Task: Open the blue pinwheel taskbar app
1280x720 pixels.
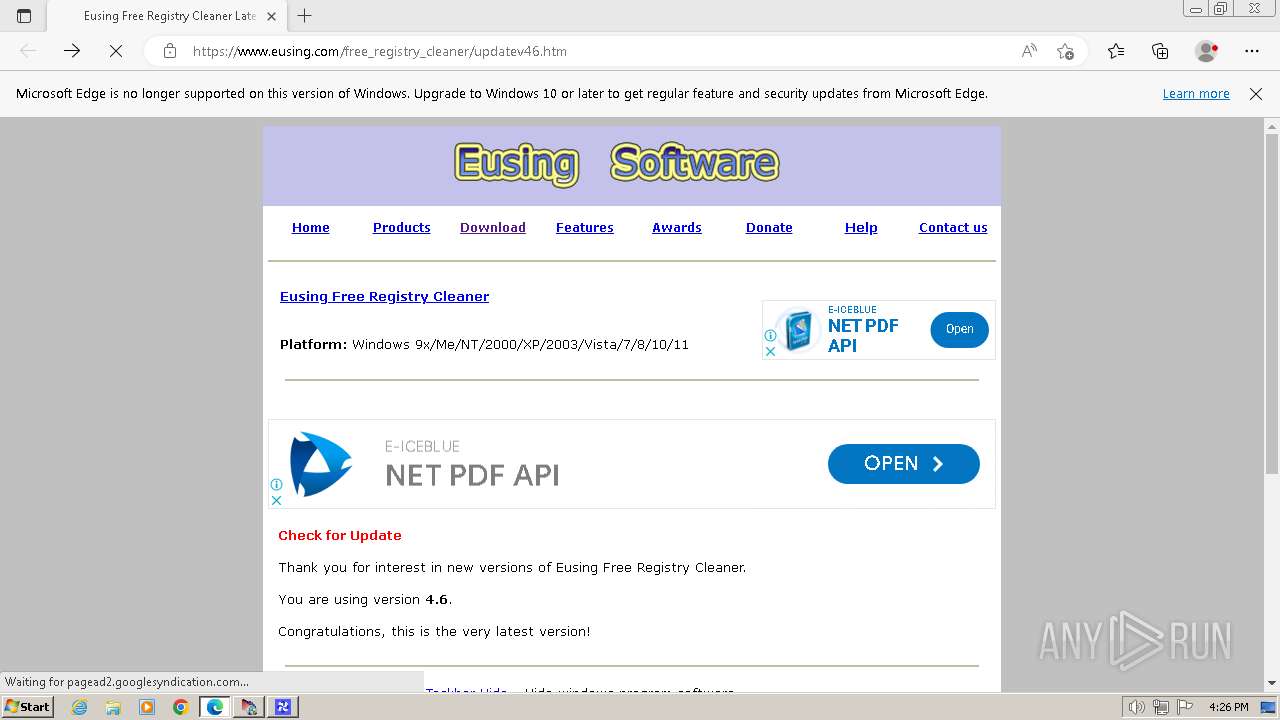Action: [x=283, y=707]
